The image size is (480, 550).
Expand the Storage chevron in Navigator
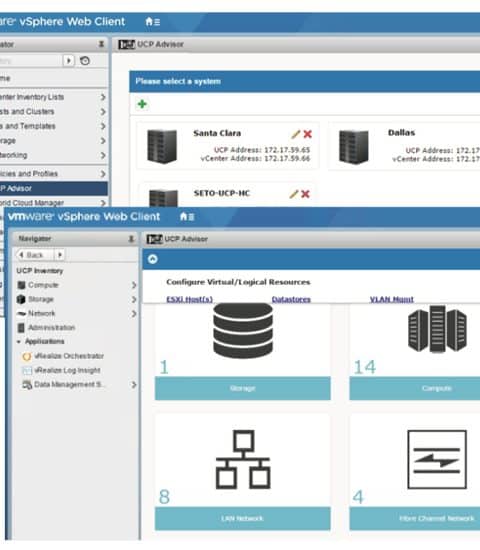click(x=134, y=299)
